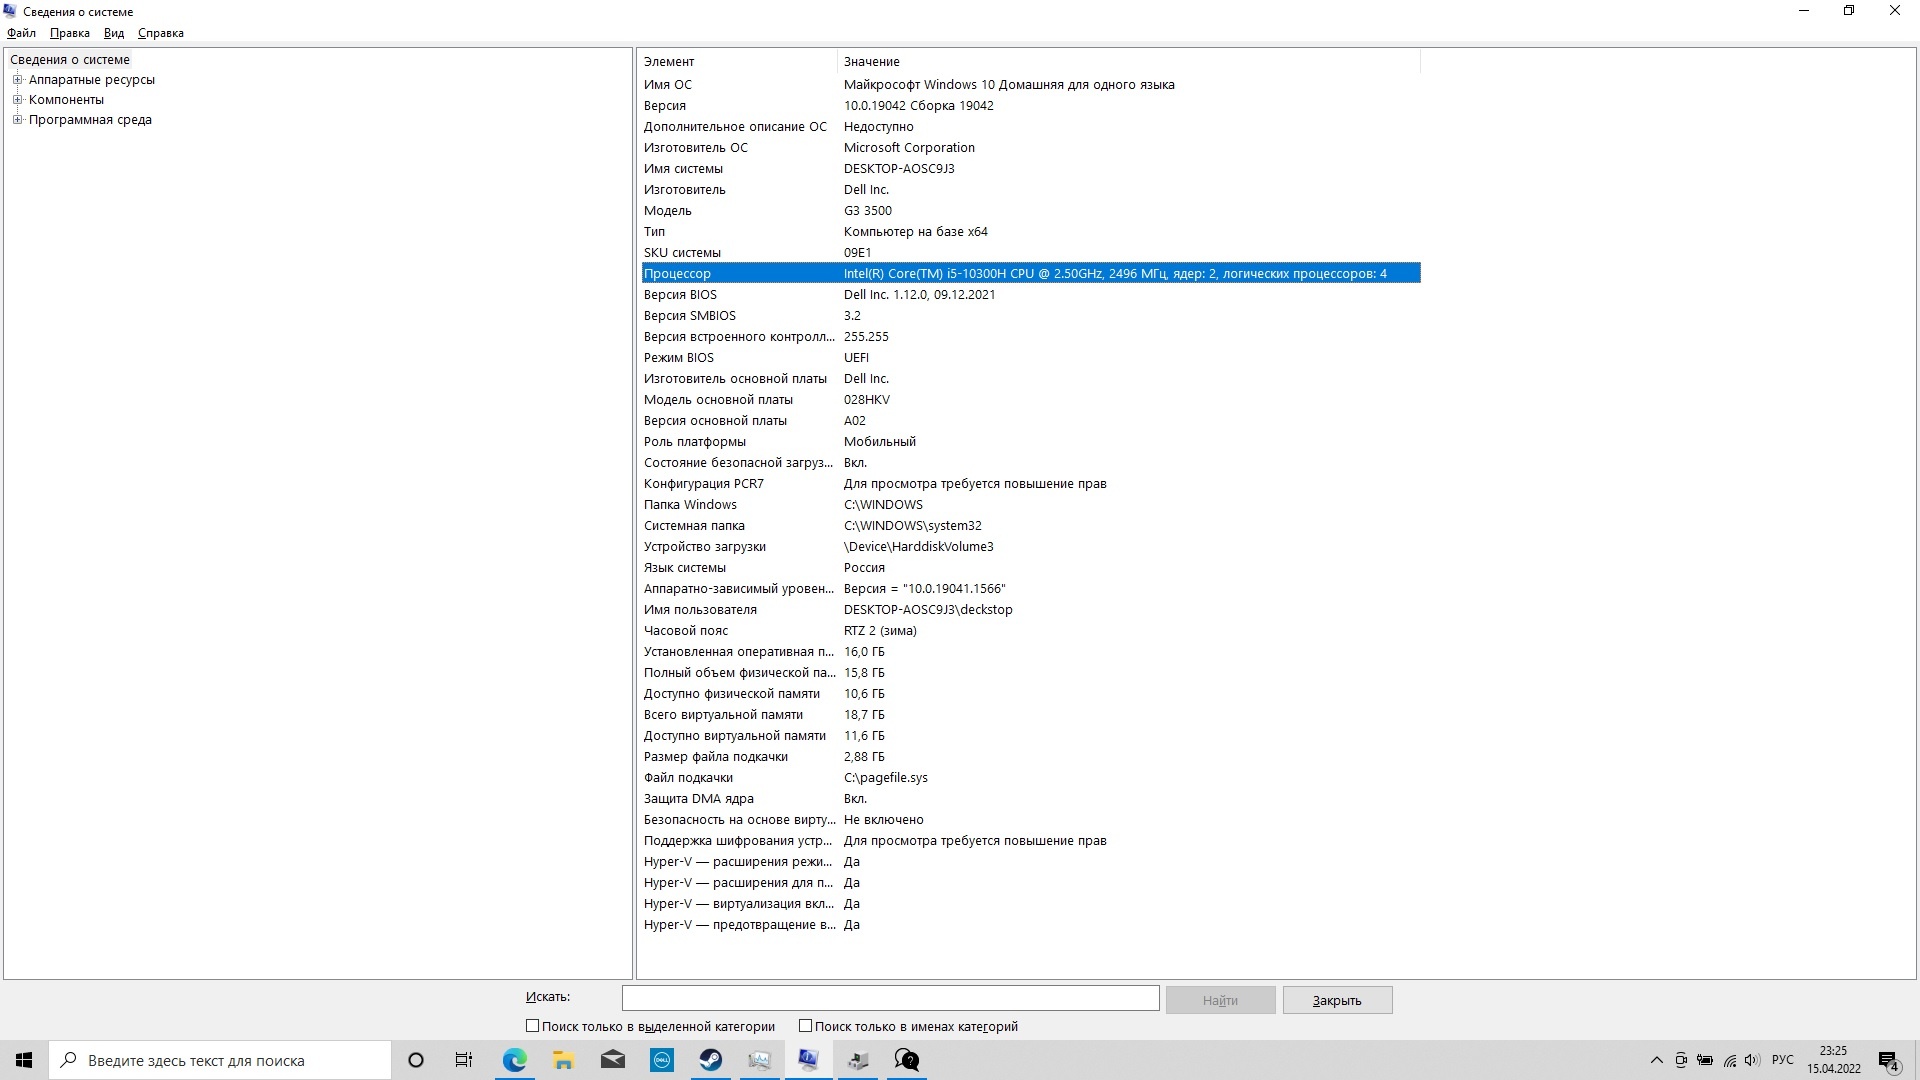Open Task View from the taskbar
The height and width of the screenshot is (1080, 1920).
pyautogui.click(x=464, y=1060)
